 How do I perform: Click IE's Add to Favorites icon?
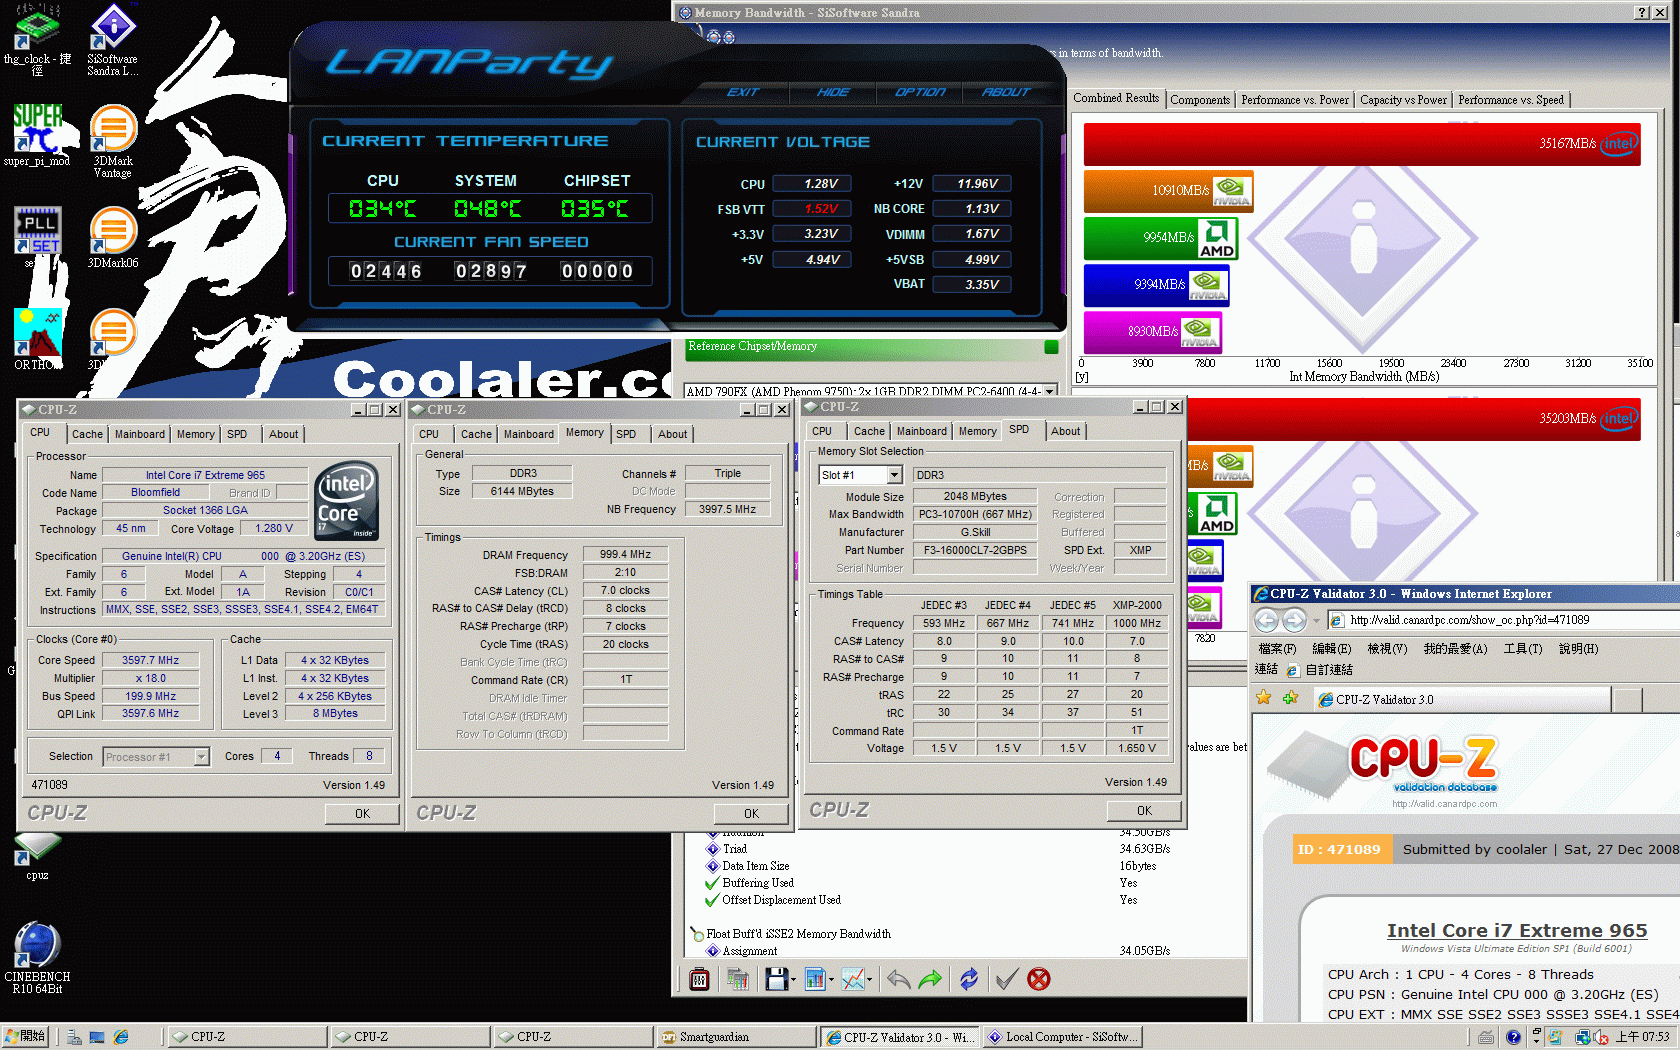click(x=1291, y=698)
